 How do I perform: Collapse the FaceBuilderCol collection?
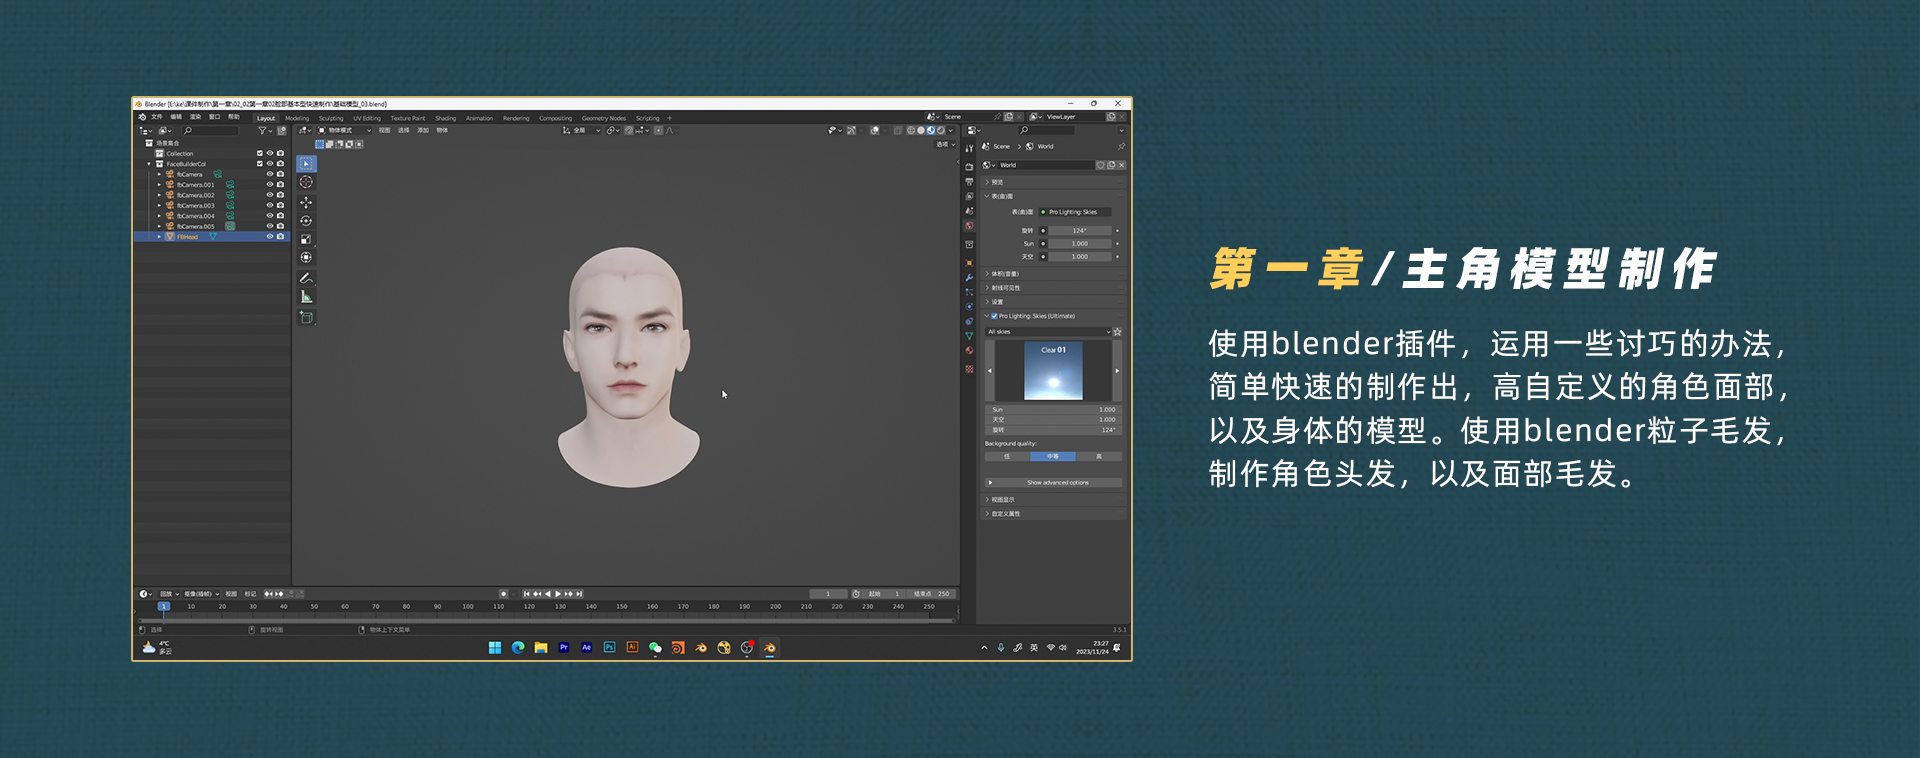tap(149, 164)
